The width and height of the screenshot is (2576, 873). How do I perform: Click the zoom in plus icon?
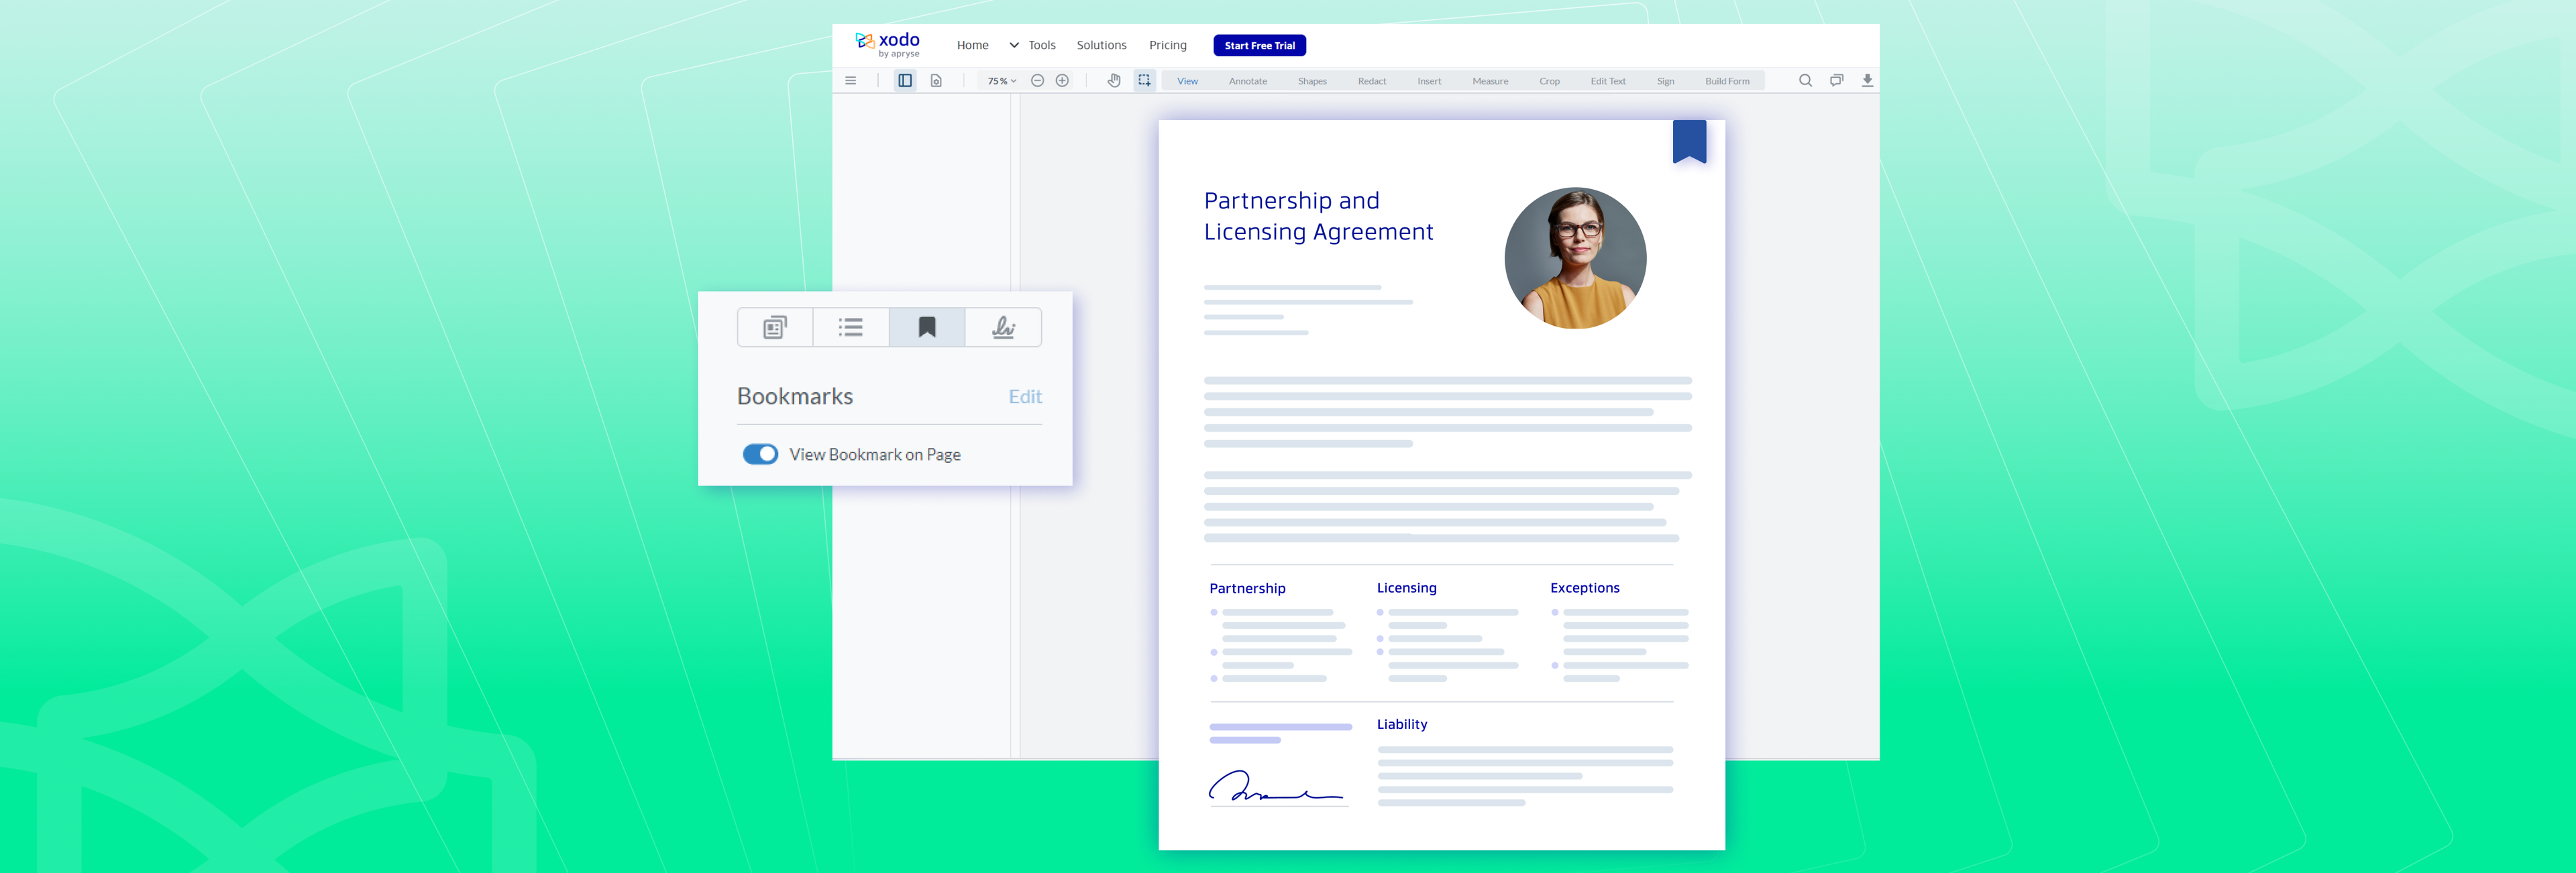coord(1062,81)
